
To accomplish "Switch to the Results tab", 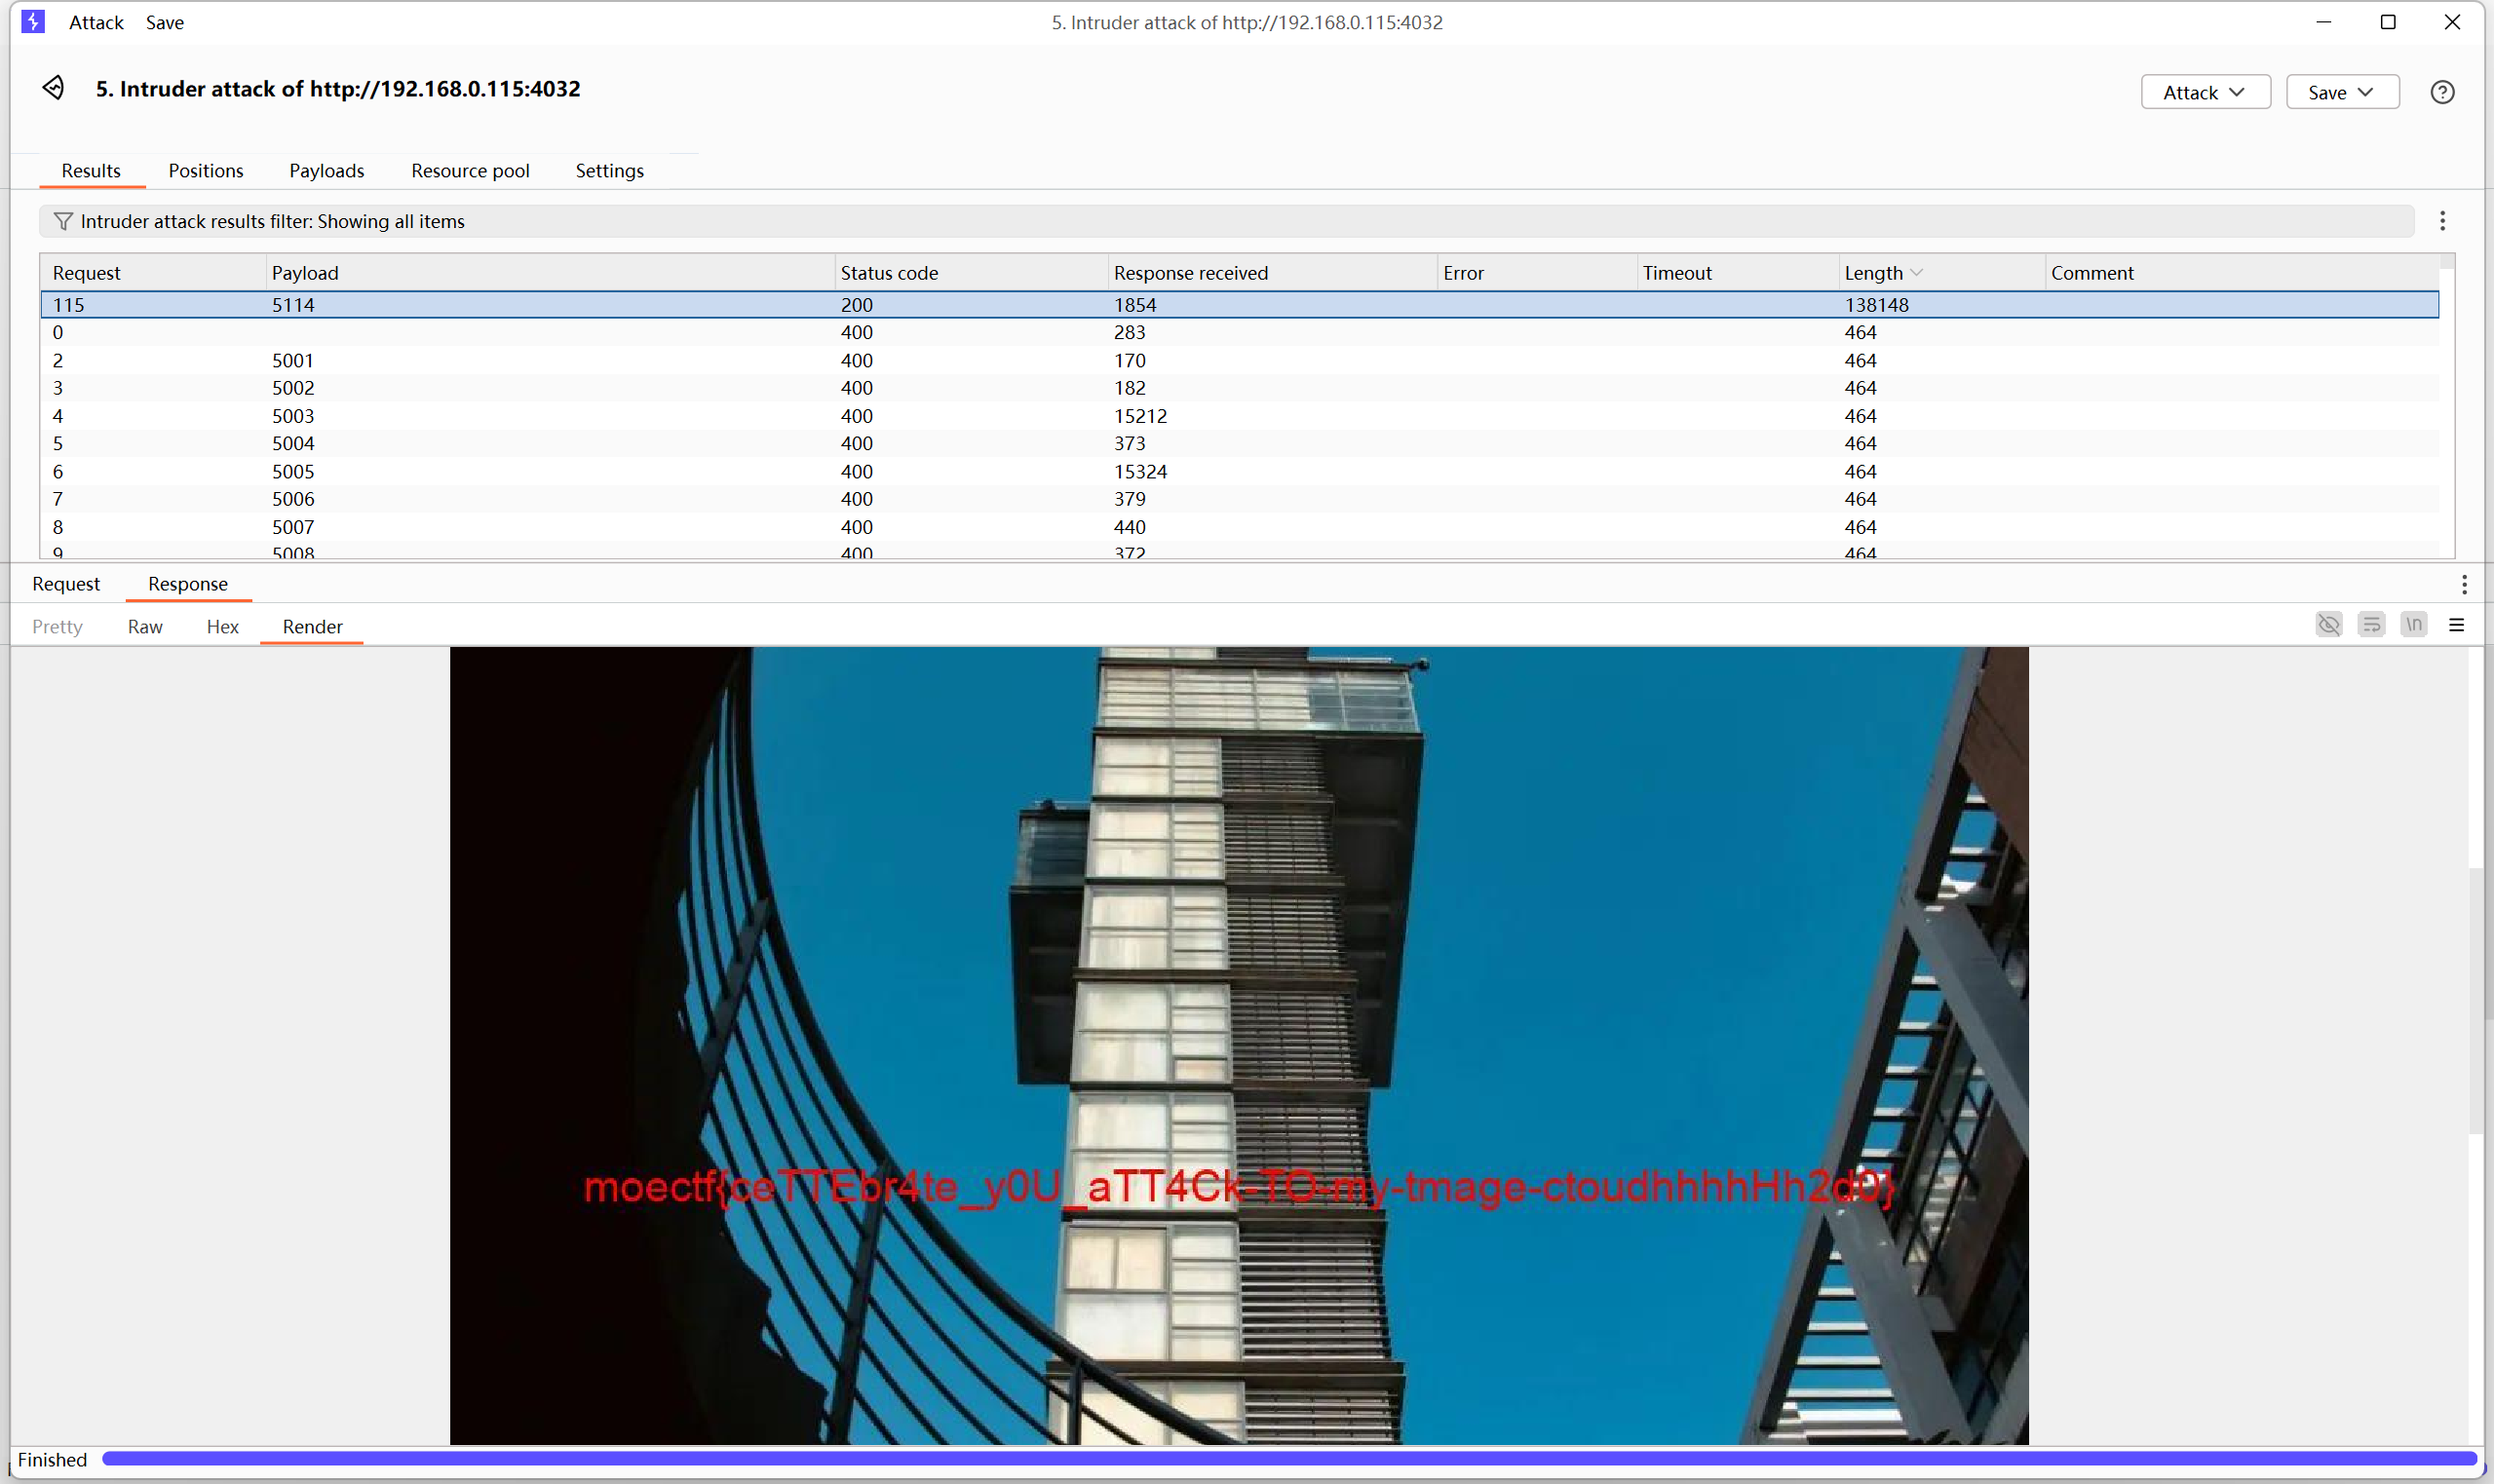I will pyautogui.click(x=91, y=170).
